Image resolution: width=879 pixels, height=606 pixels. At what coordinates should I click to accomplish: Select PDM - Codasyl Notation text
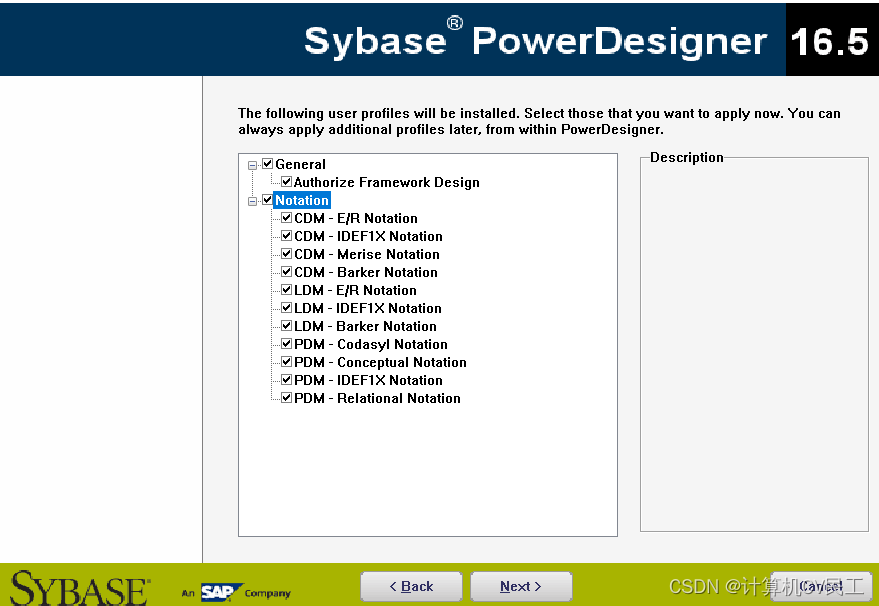pyautogui.click(x=371, y=344)
